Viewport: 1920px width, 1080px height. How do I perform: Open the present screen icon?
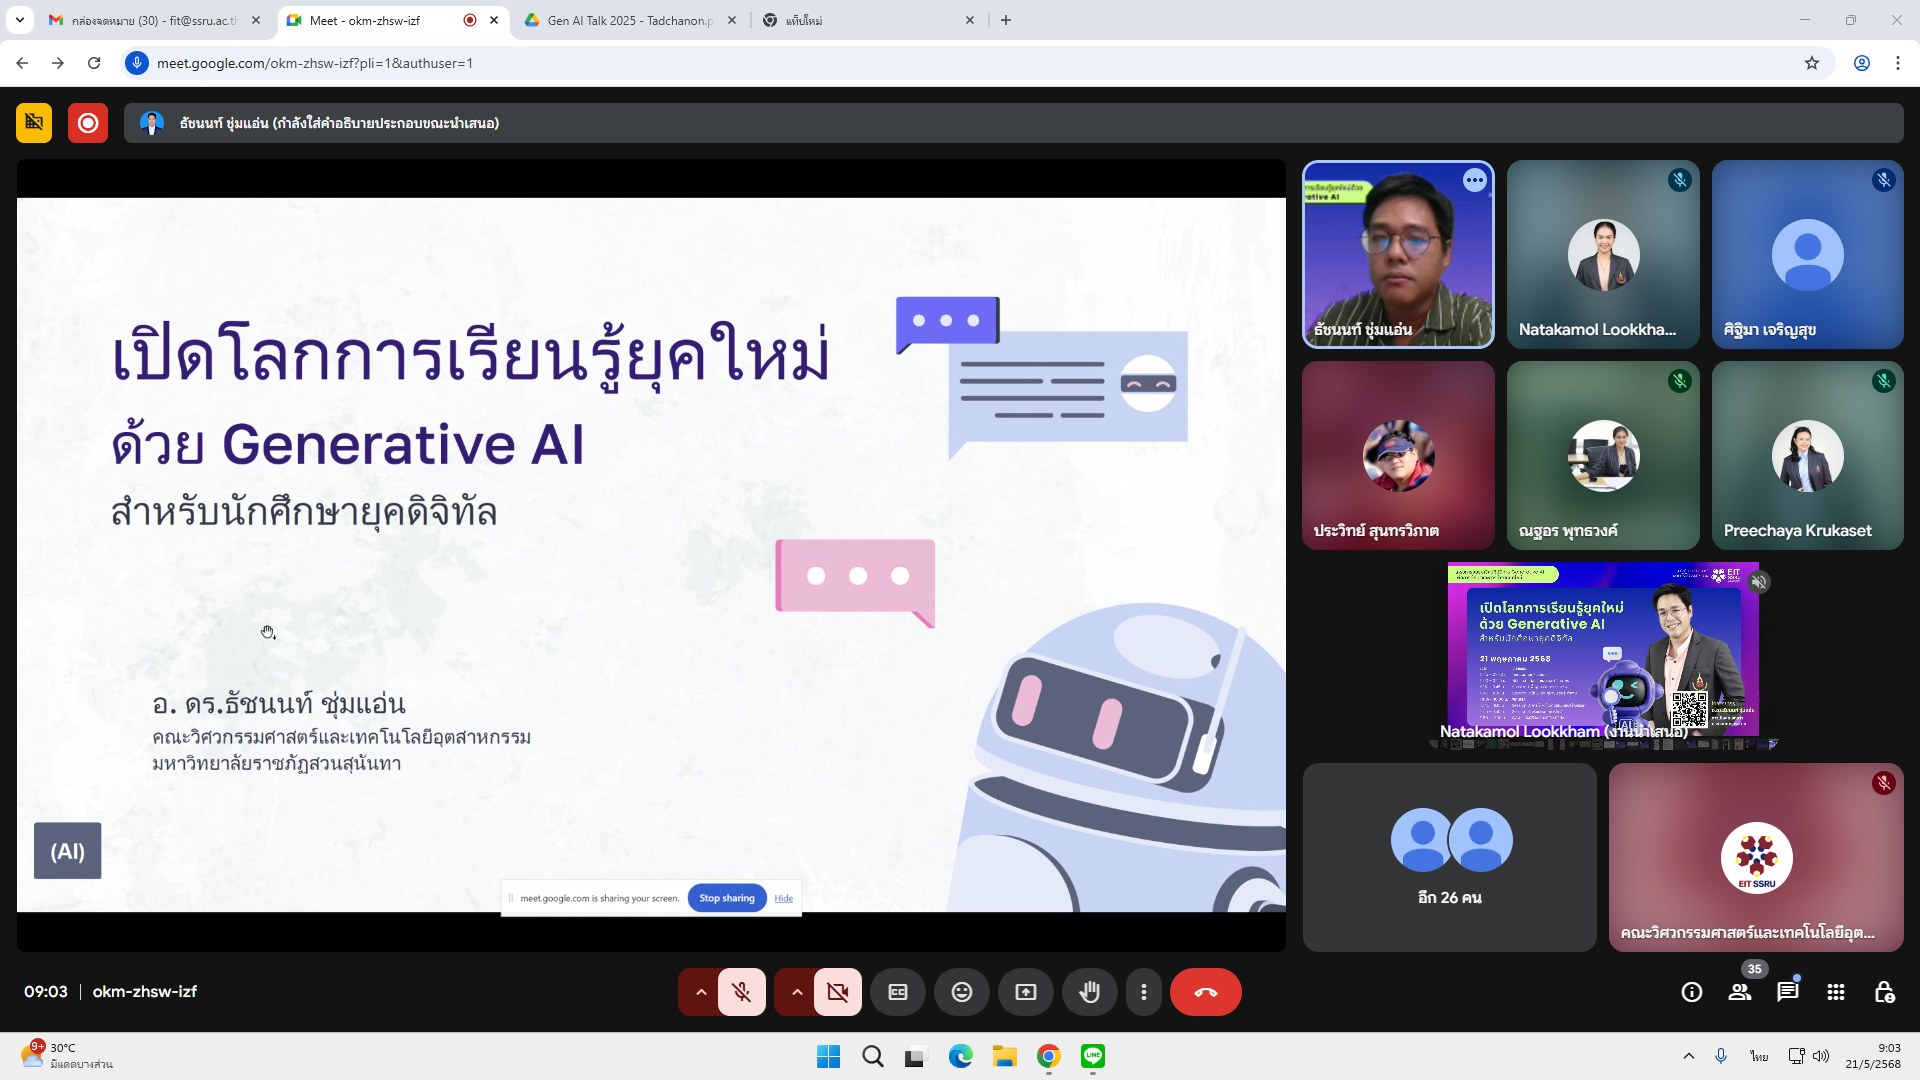coord(1025,992)
